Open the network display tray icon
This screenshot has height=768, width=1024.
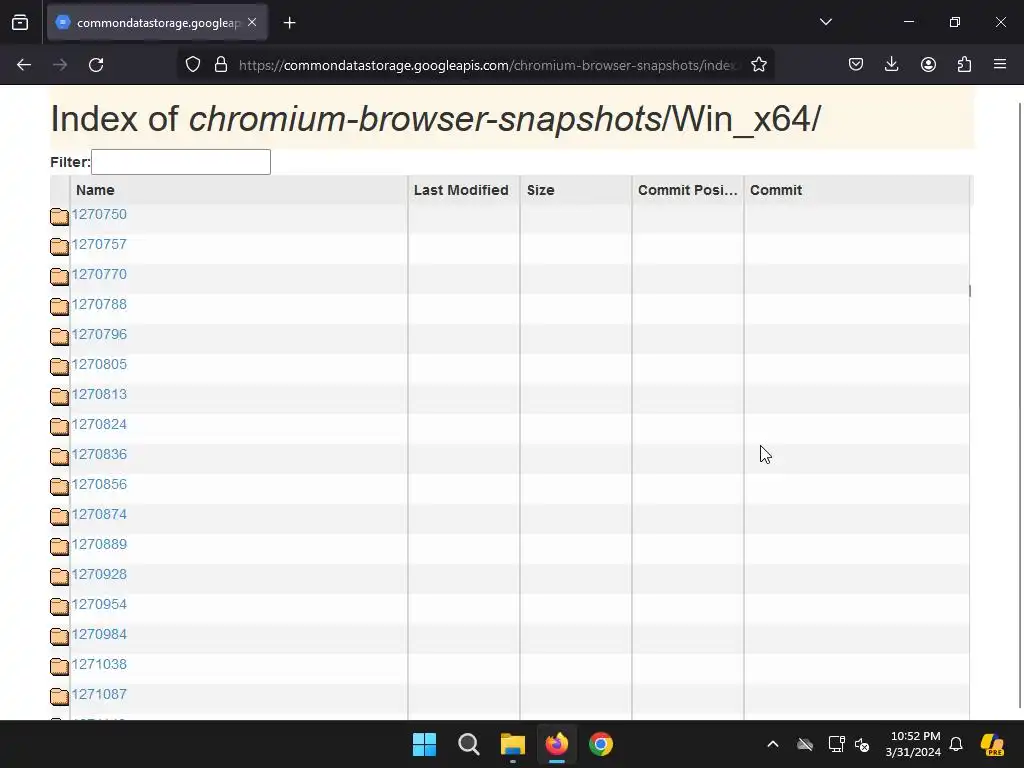836,744
